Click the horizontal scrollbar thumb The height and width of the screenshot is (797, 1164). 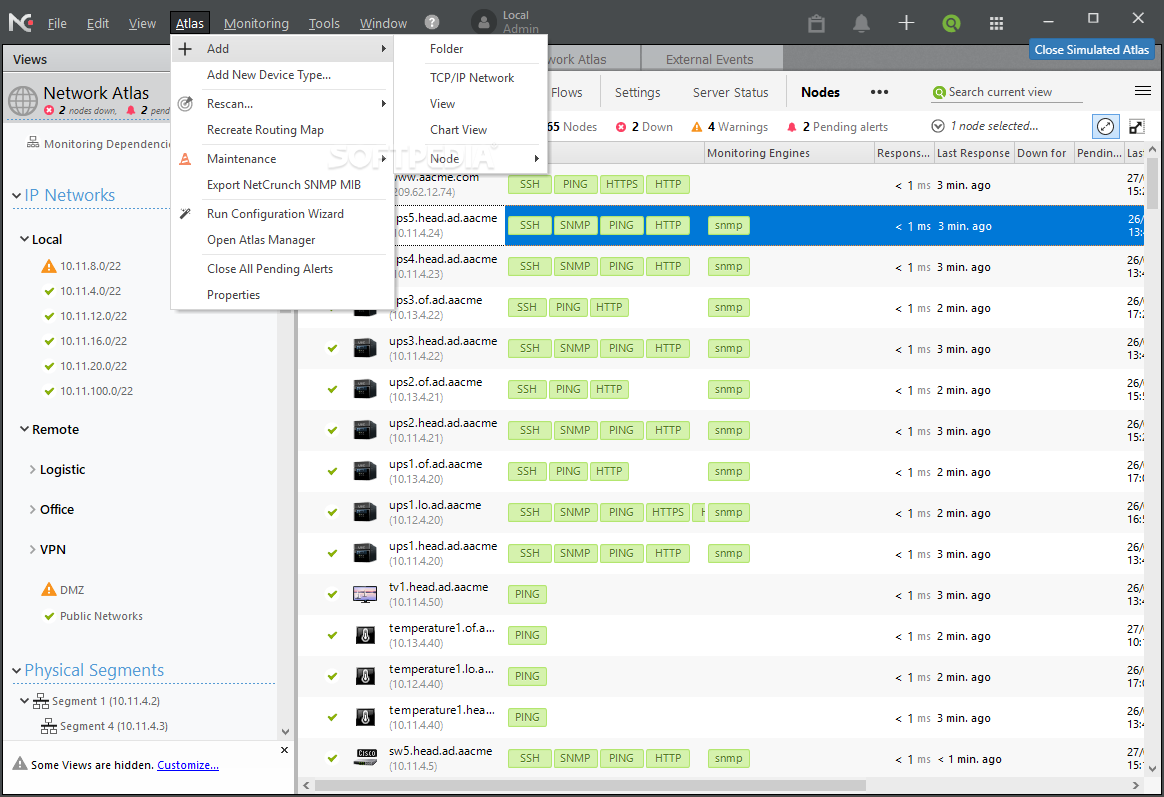pos(590,785)
